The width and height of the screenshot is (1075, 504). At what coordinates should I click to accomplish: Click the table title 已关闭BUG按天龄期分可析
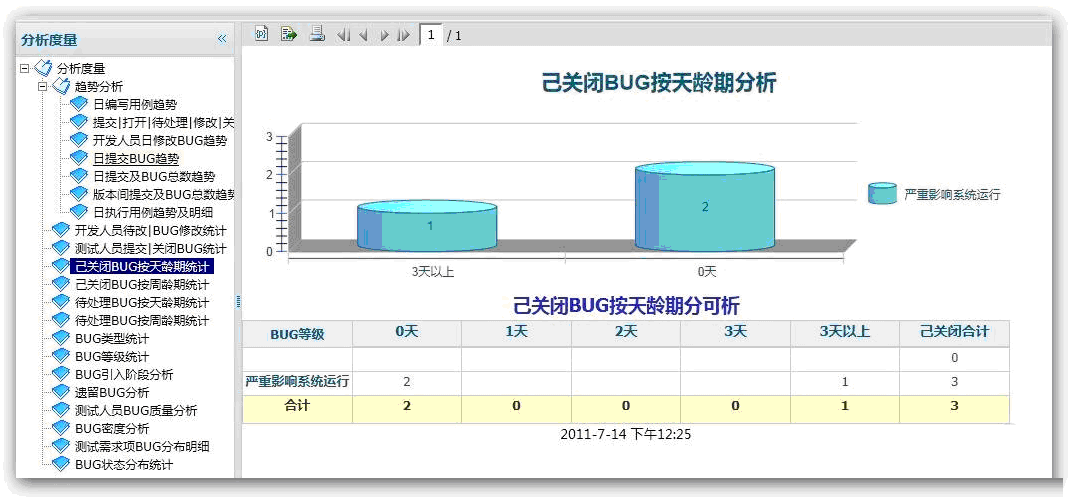click(x=626, y=305)
